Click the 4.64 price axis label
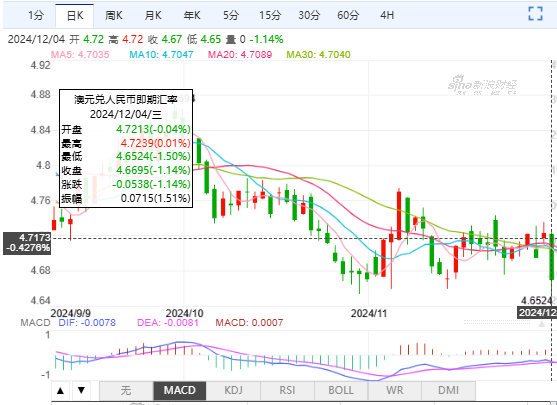The width and height of the screenshot is (557, 405). [x=40, y=301]
